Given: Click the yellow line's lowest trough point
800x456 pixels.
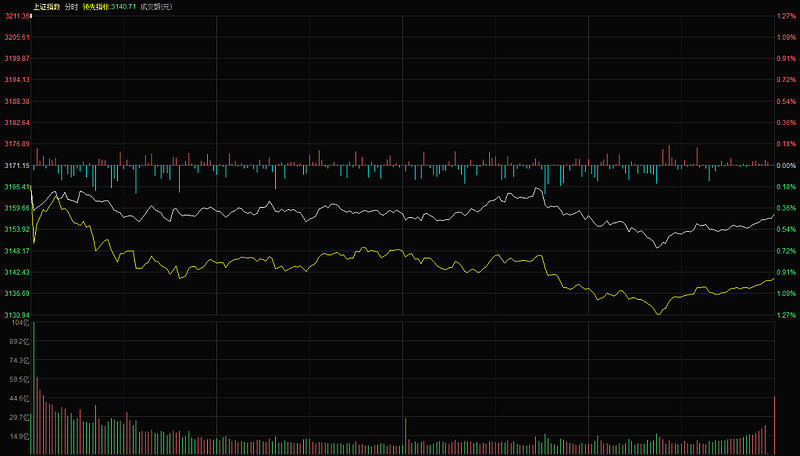Looking at the screenshot, I should 658,314.
